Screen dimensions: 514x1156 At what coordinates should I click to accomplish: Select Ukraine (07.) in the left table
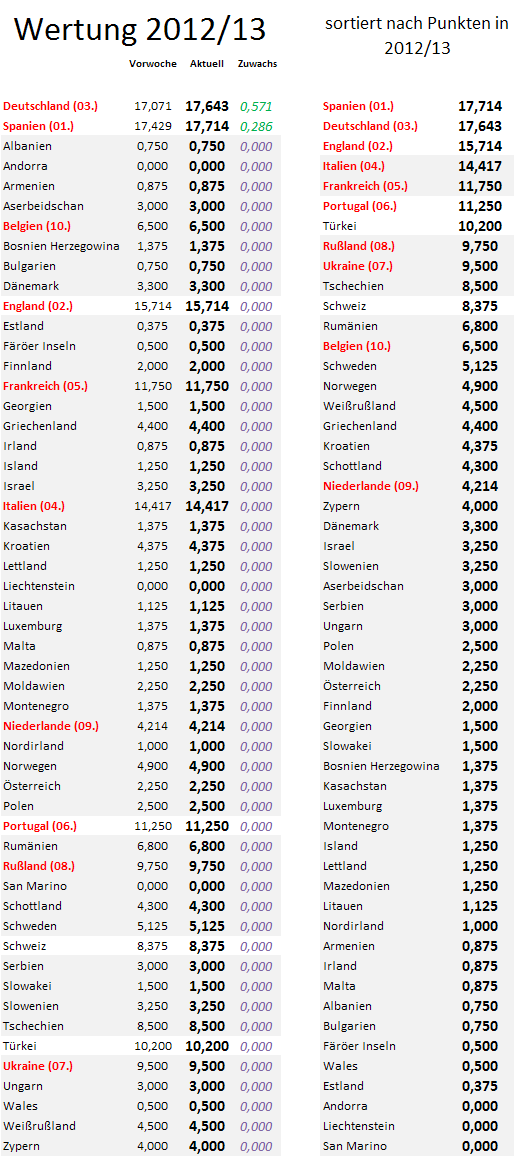click(38, 1066)
